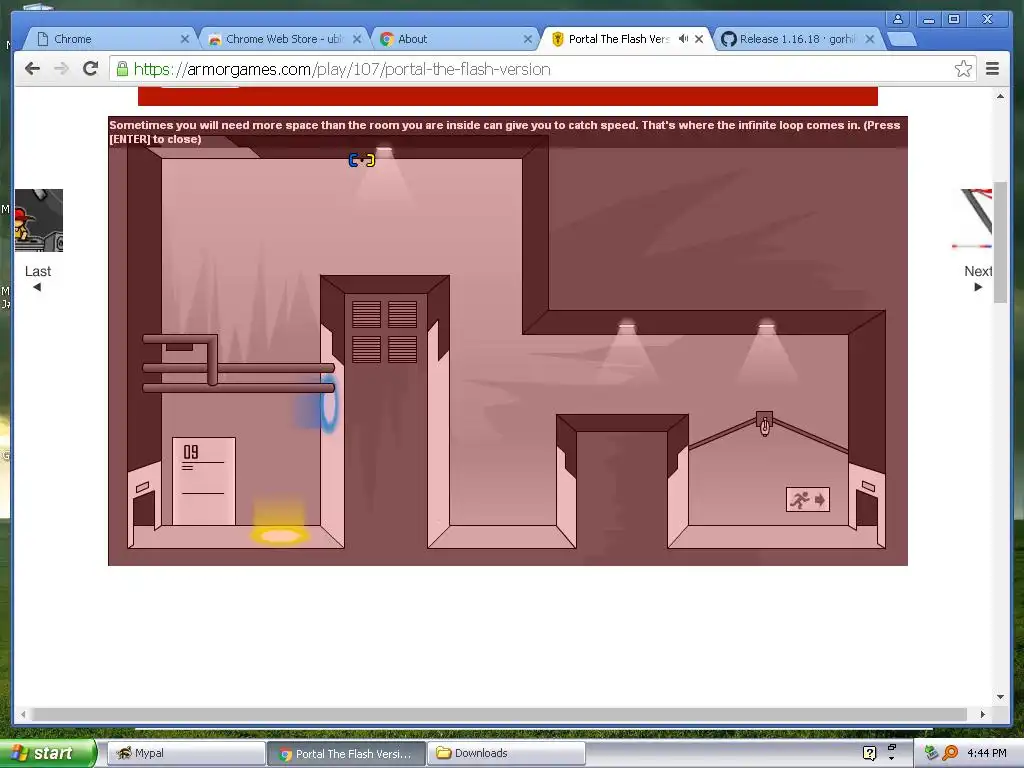Click the tutorial hint text at top
Image resolution: width=1024 pixels, height=768 pixels.
pyautogui.click(x=504, y=132)
